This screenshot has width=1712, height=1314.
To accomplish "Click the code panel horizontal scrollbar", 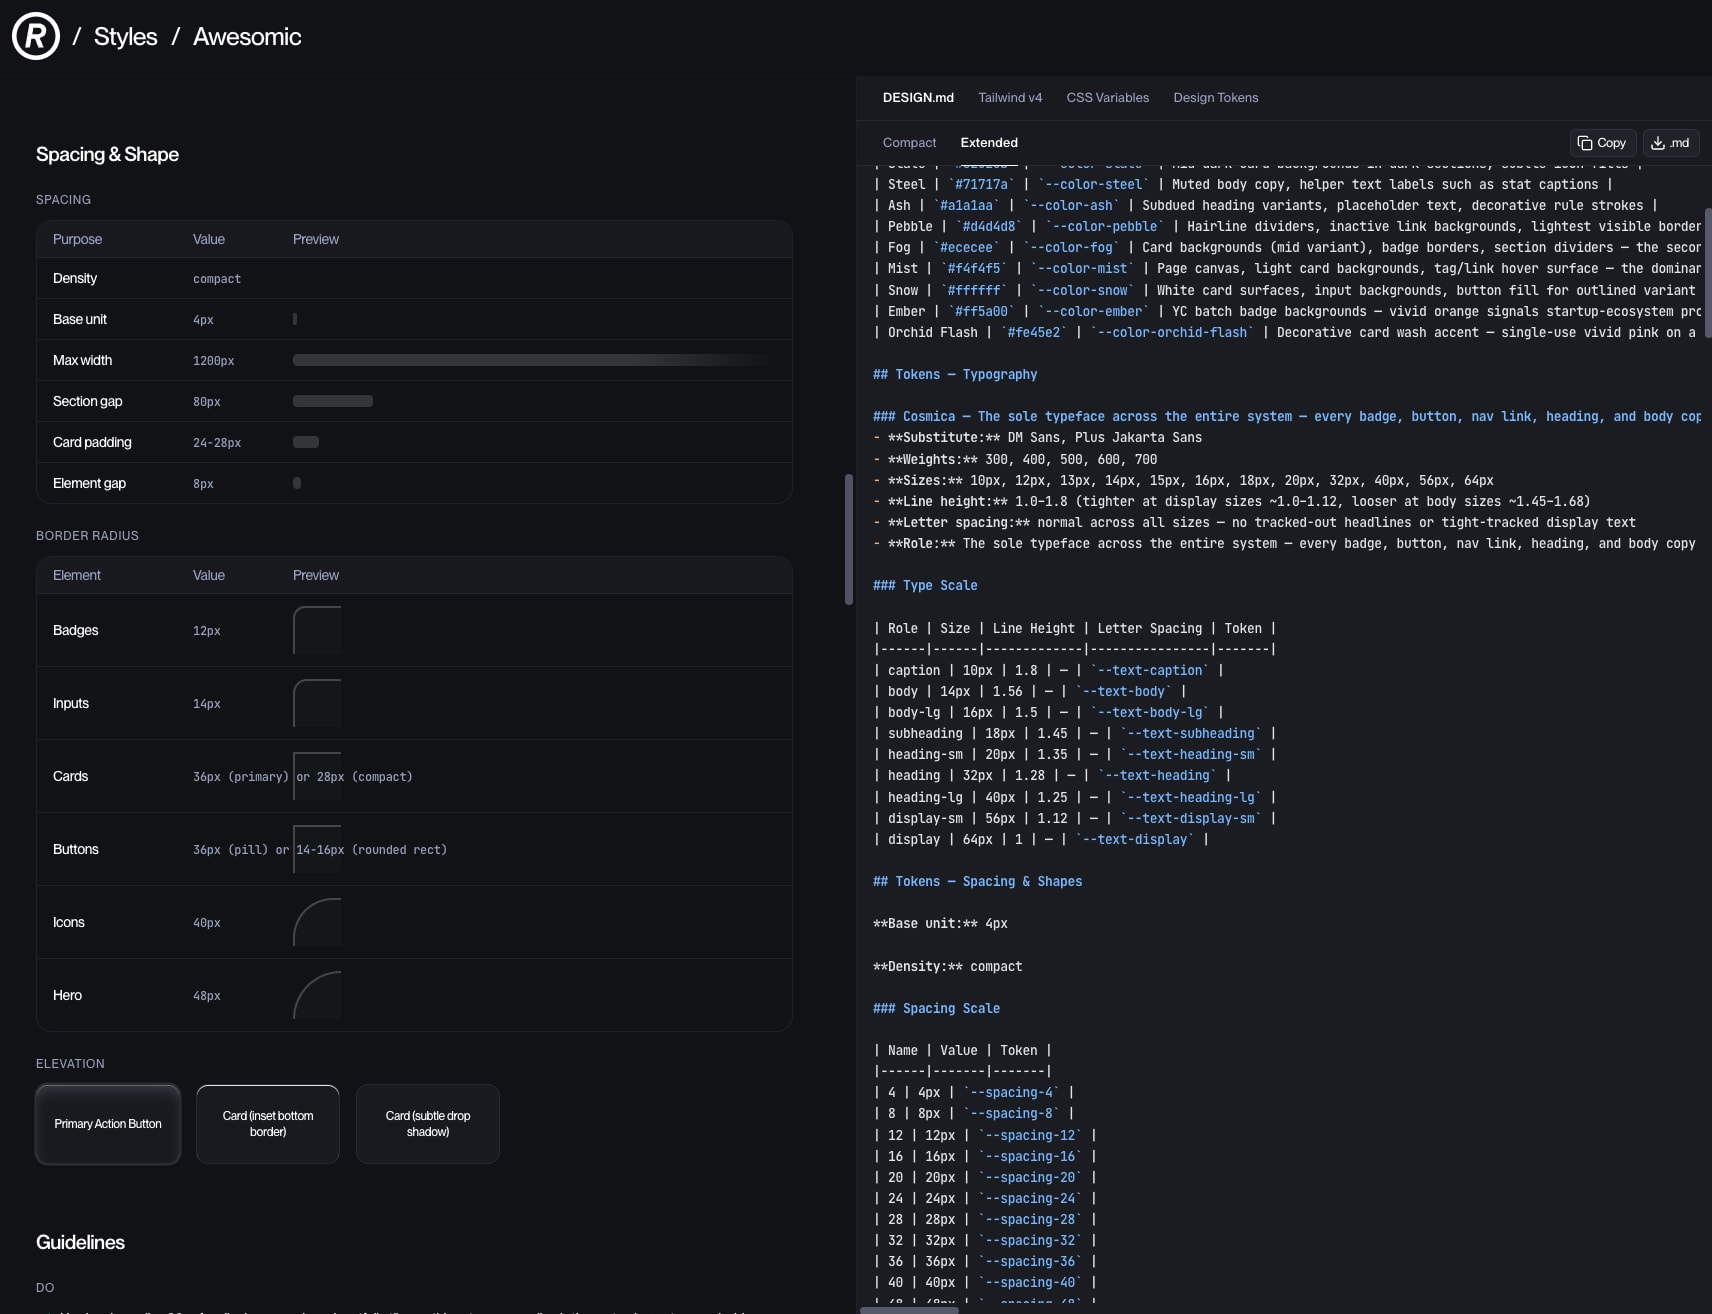I will pyautogui.click(x=910, y=1310).
